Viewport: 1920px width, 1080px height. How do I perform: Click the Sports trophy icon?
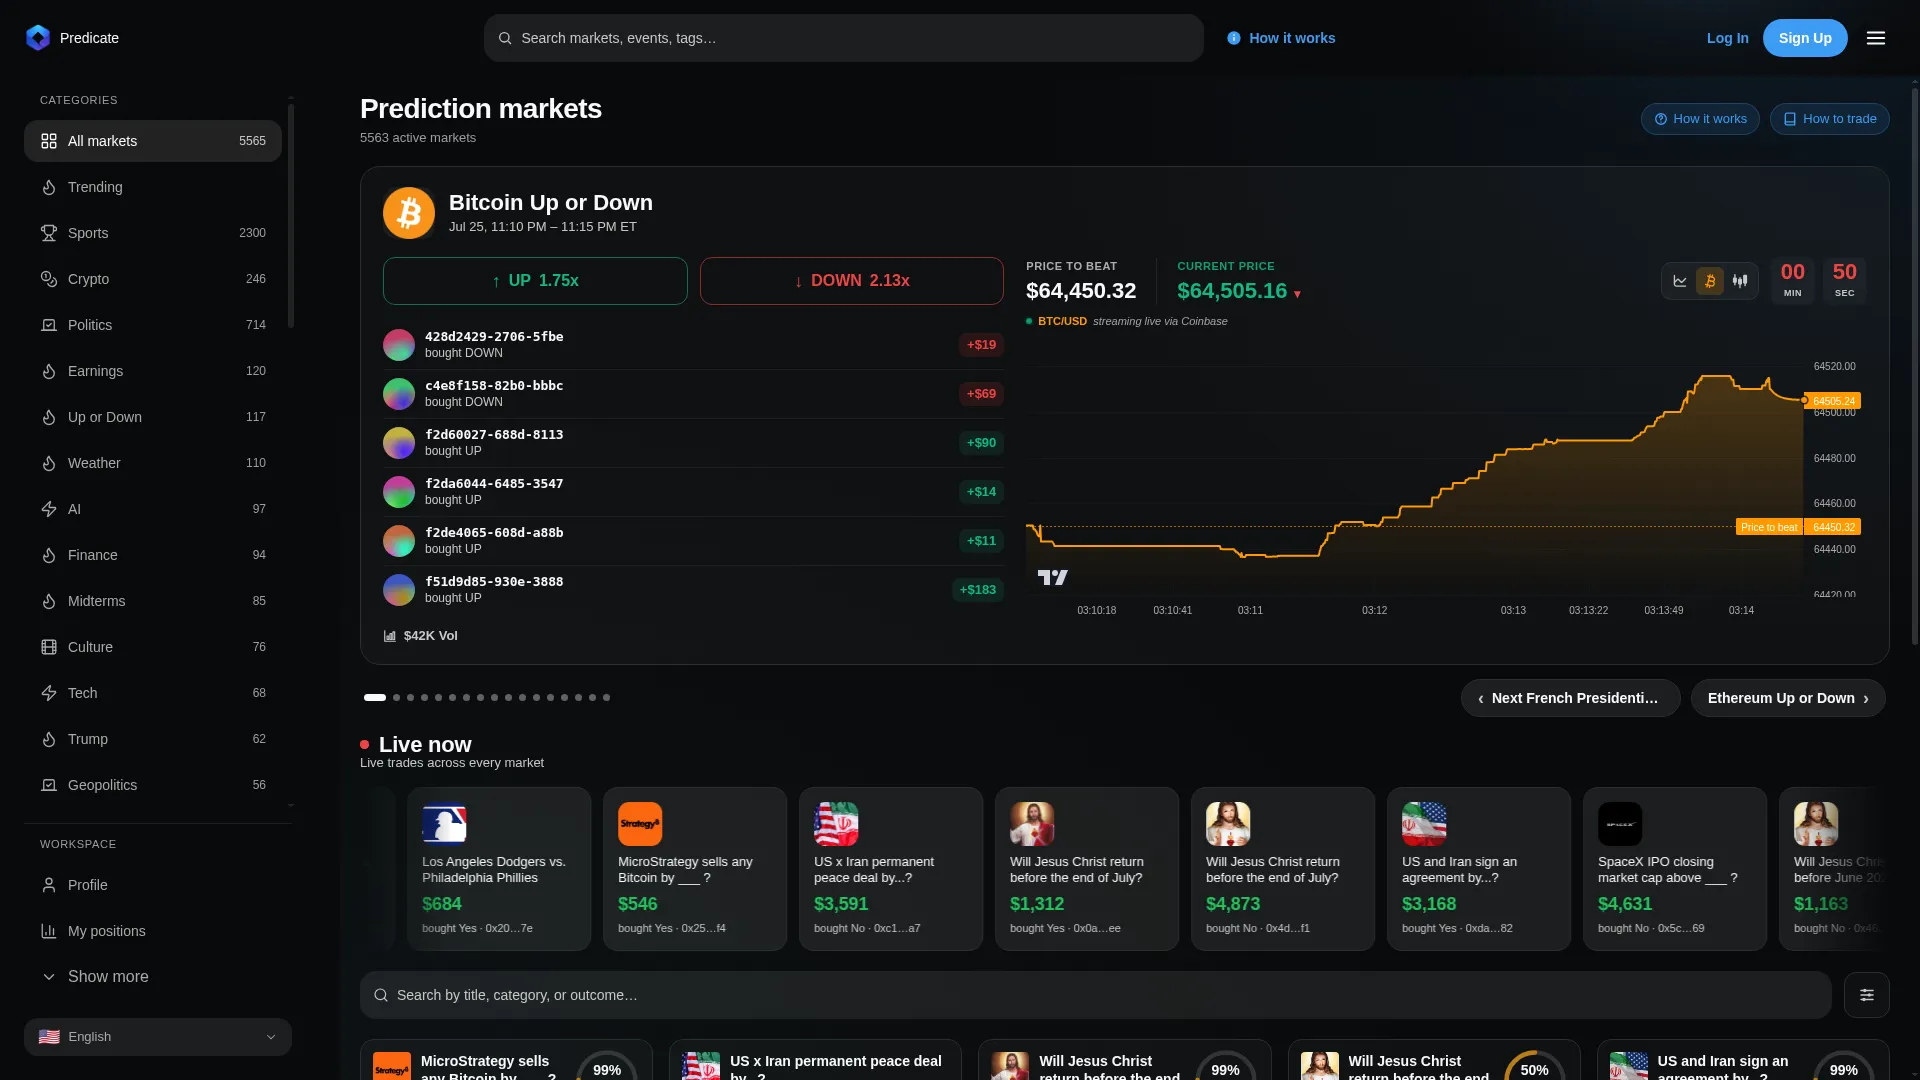click(x=49, y=233)
